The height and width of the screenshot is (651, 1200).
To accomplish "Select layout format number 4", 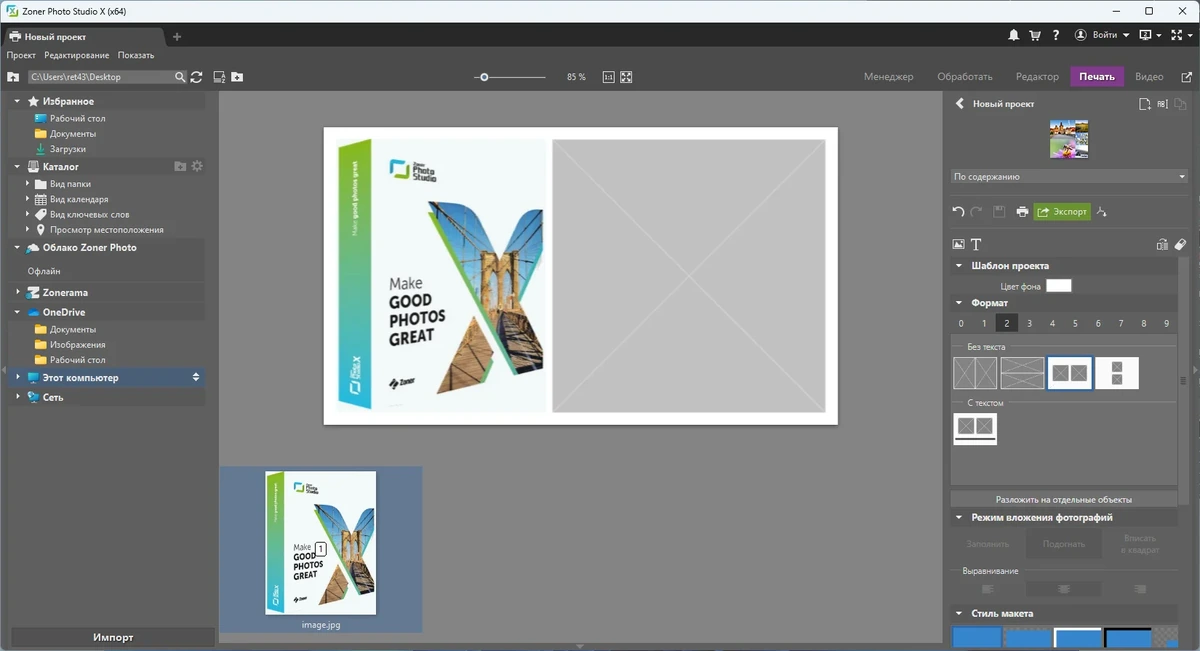I will 1052,323.
